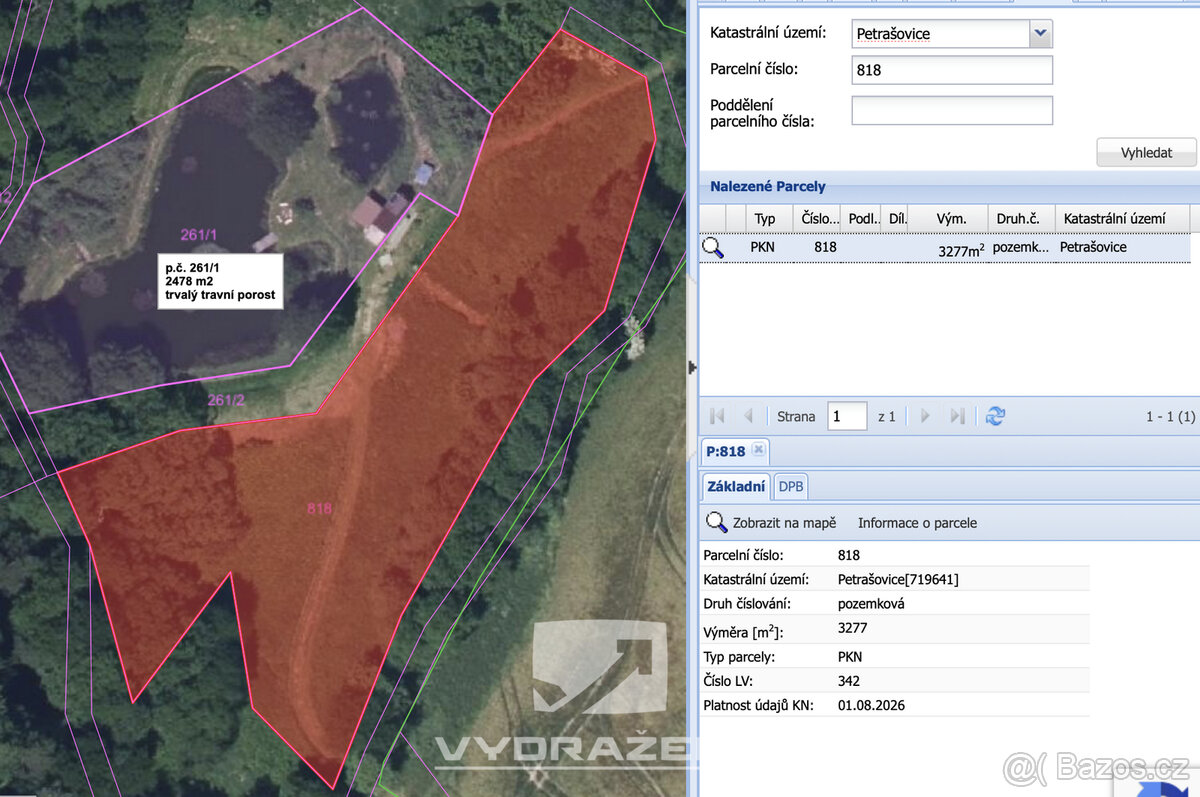Select the Číslo LV value 342

click(849, 681)
